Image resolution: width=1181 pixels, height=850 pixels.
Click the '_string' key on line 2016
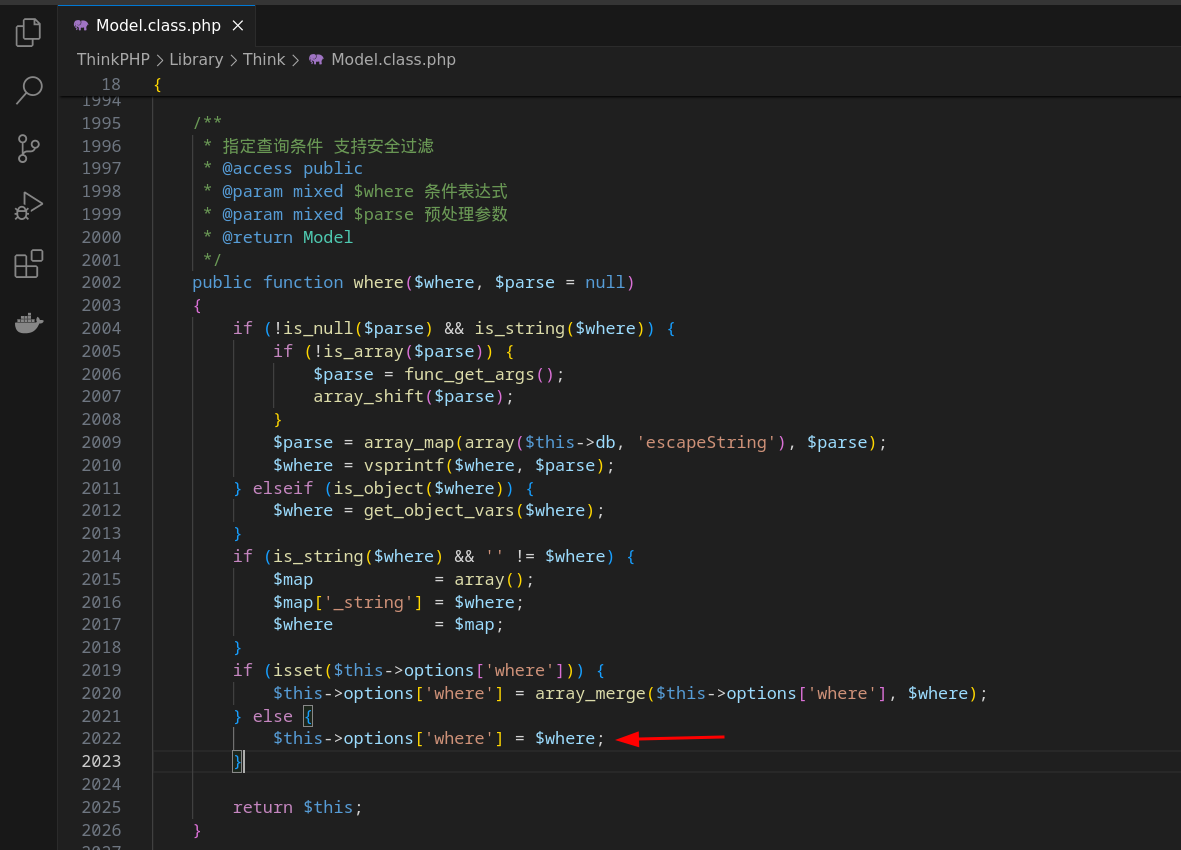pos(368,602)
